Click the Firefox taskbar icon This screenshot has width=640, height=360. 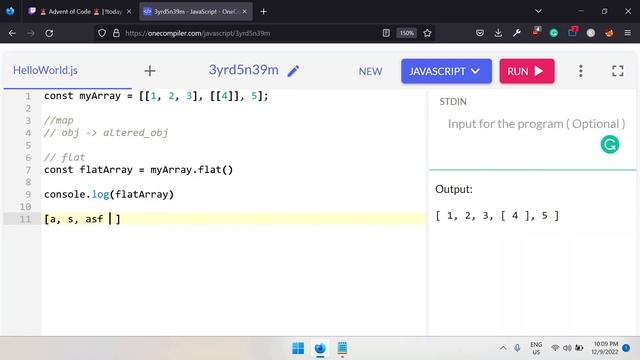pos(320,348)
